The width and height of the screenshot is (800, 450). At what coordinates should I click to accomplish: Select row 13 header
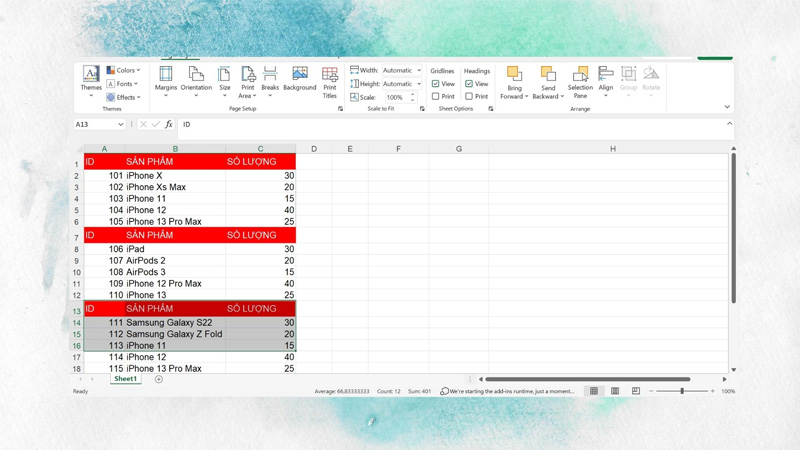[77, 309]
